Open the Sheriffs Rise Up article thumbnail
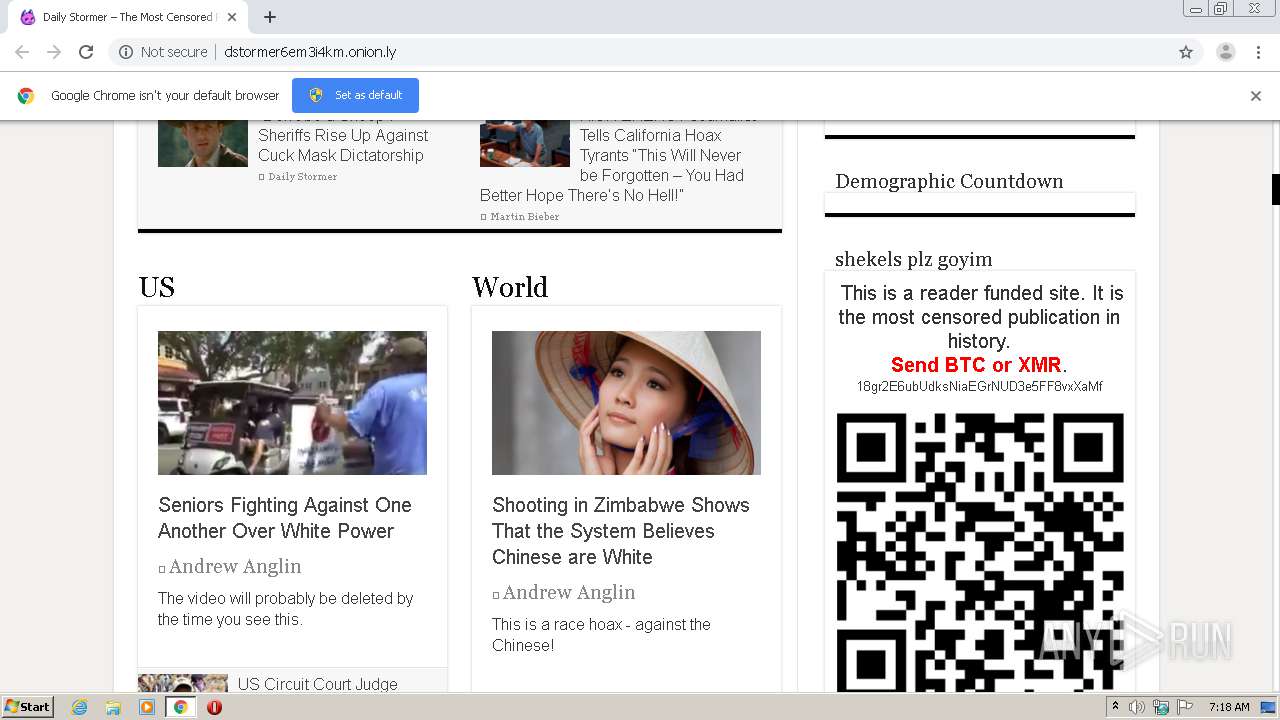Image resolution: width=1280 pixels, height=720 pixels. 203,143
